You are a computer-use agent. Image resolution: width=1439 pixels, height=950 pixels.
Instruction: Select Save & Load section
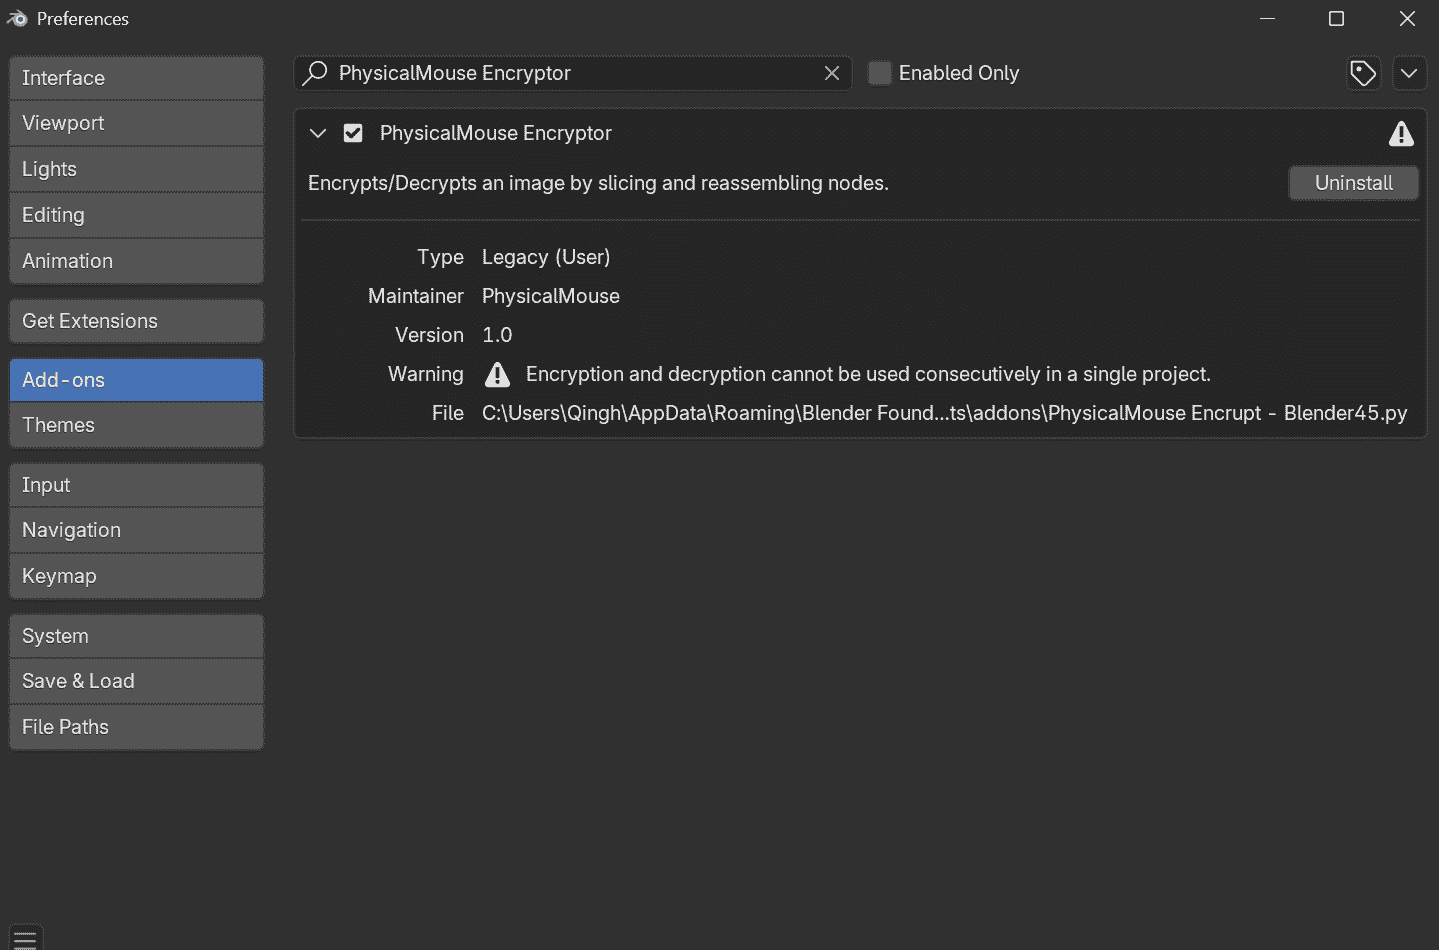point(136,681)
